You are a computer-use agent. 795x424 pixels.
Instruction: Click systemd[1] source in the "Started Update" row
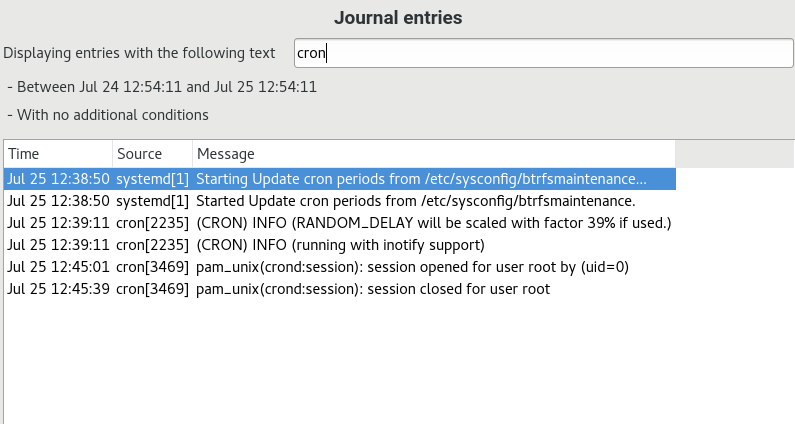click(x=153, y=201)
